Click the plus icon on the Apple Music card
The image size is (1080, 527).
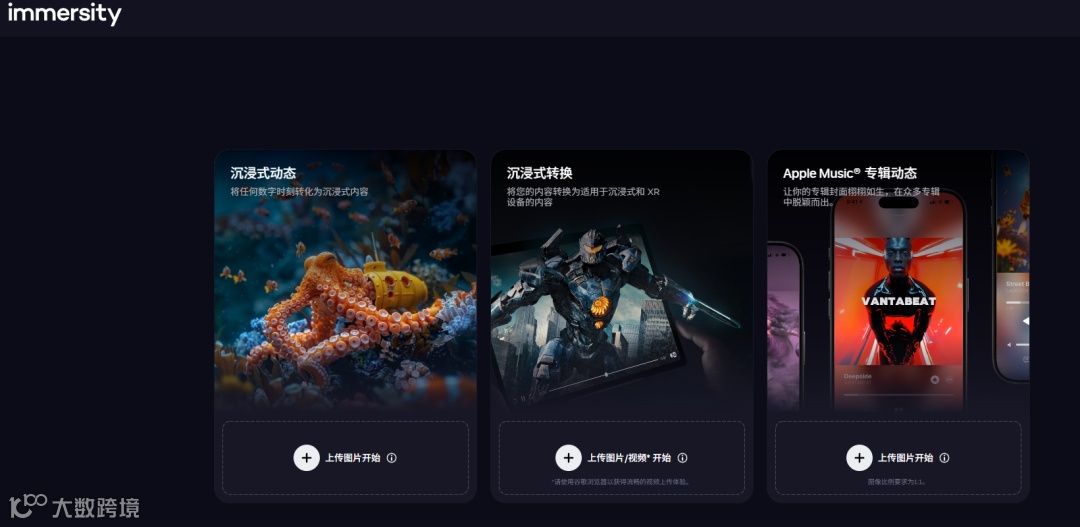point(859,457)
